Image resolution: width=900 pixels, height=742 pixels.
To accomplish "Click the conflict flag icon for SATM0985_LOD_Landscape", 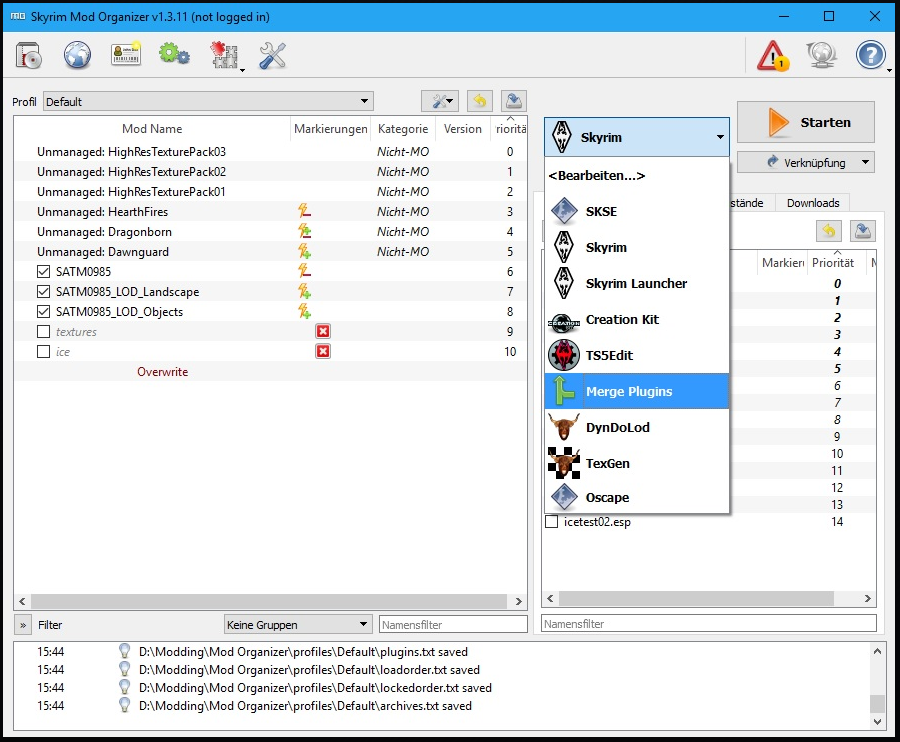I will pos(304,292).
